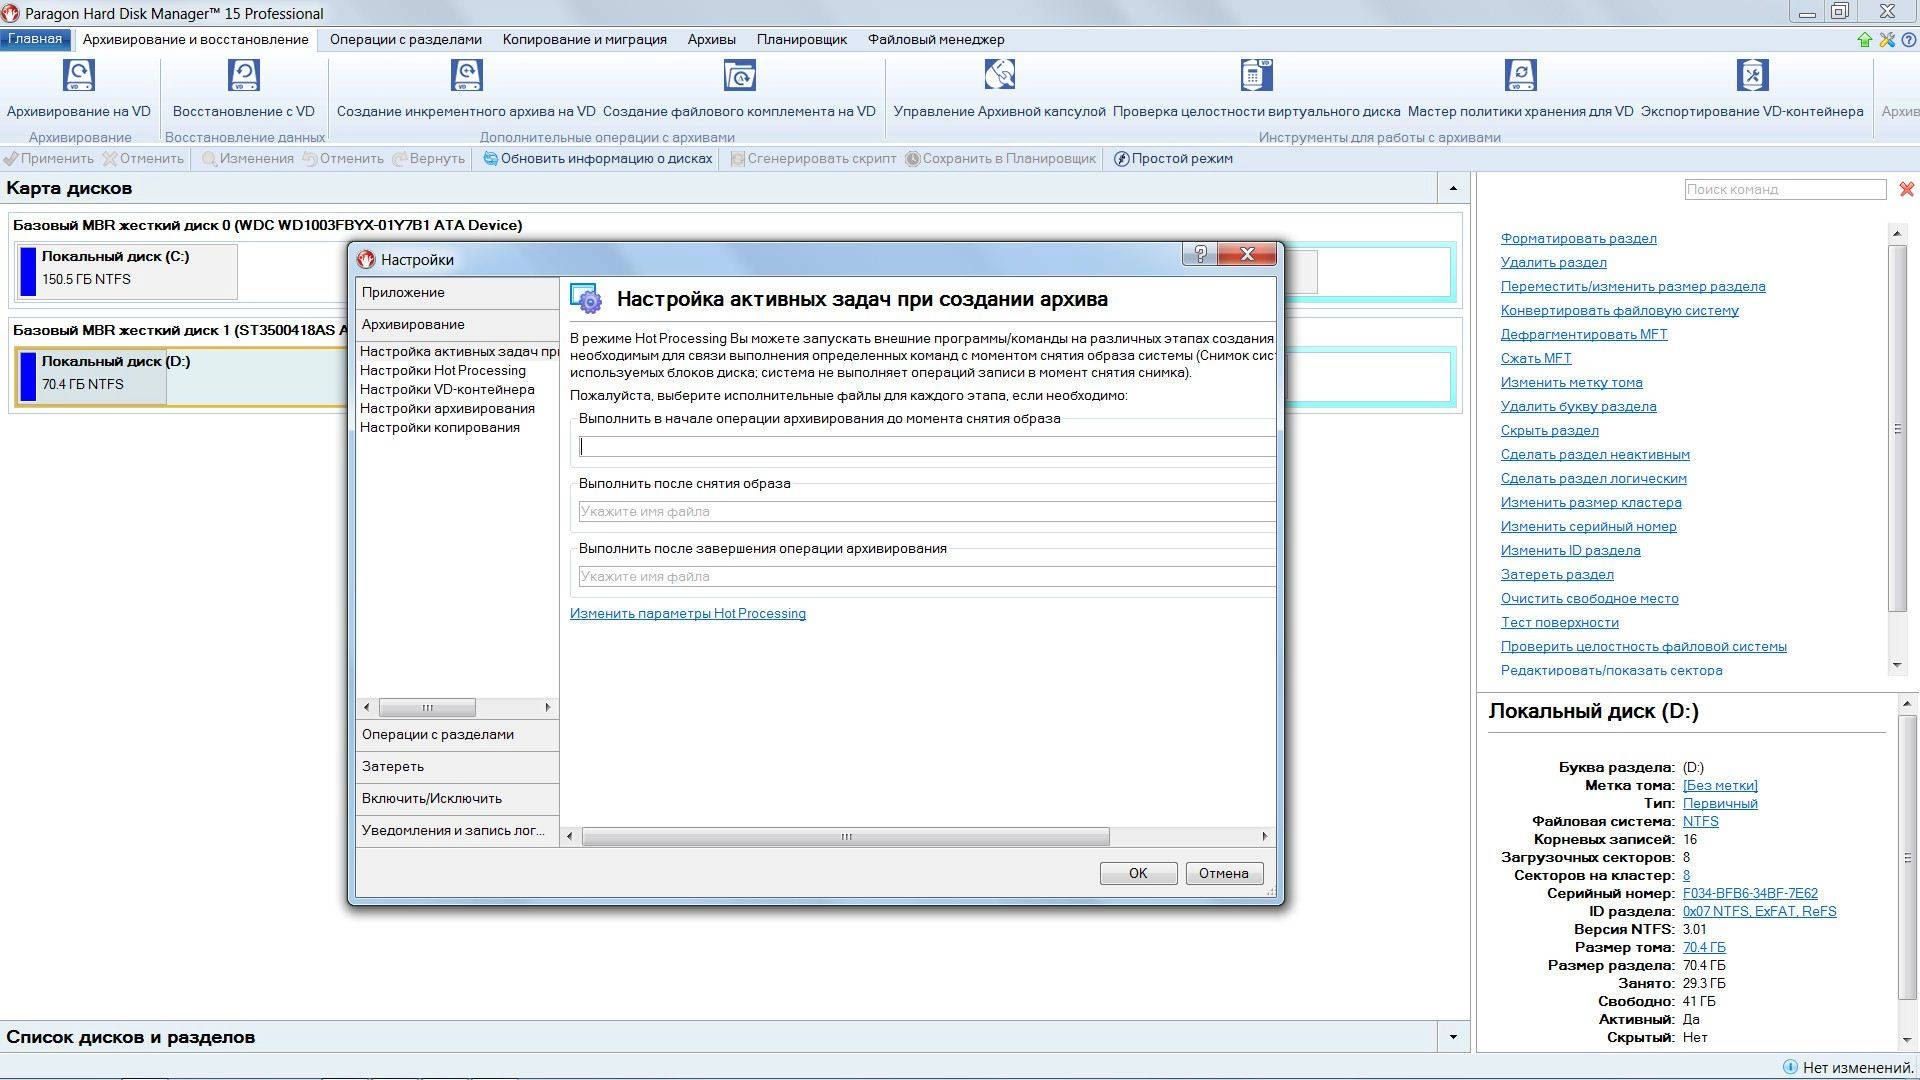Open the Архивы tab
This screenshot has width=1920, height=1080.
[712, 39]
